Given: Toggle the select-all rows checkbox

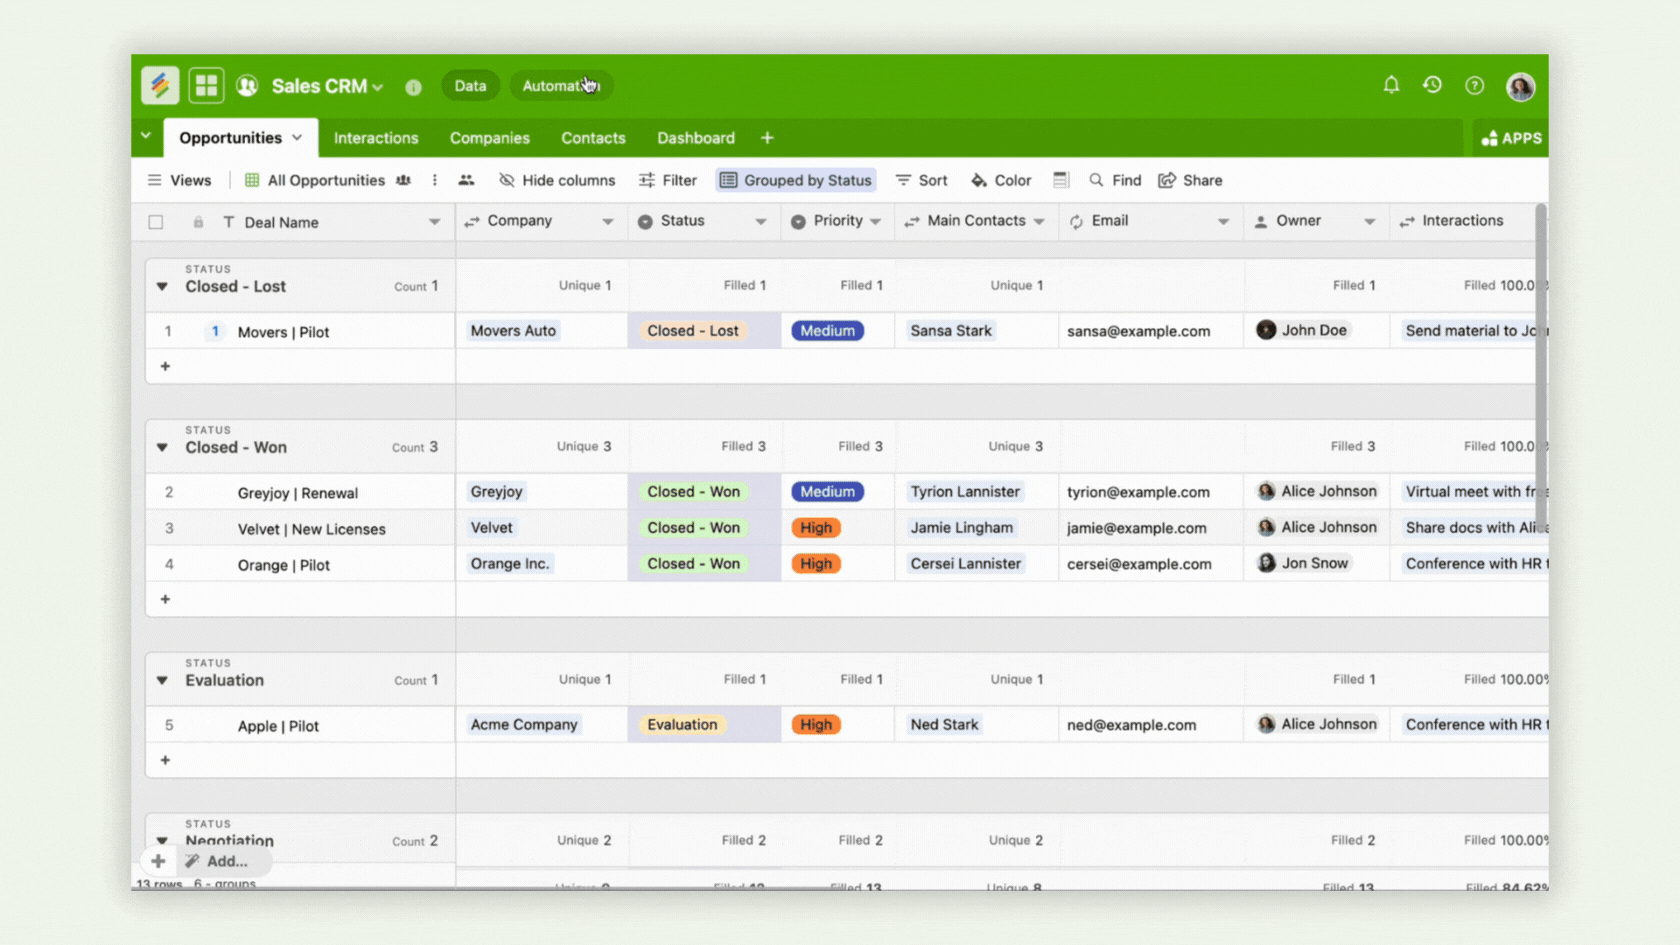Looking at the screenshot, I should point(156,222).
